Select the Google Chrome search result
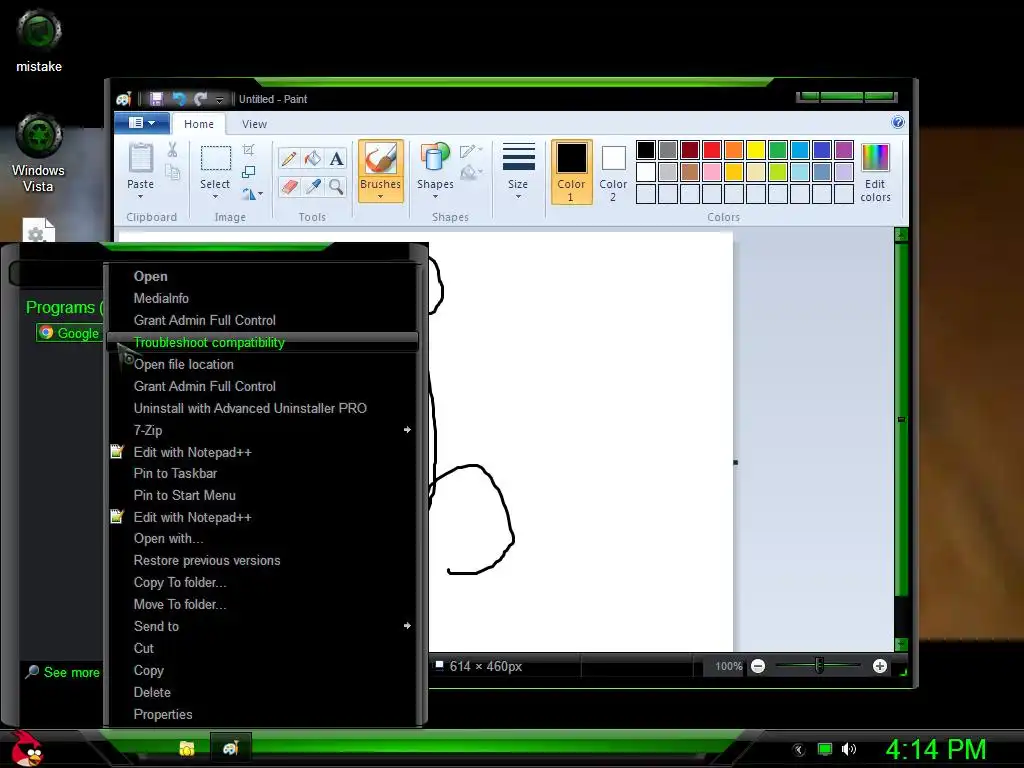1024x768 pixels. point(69,333)
